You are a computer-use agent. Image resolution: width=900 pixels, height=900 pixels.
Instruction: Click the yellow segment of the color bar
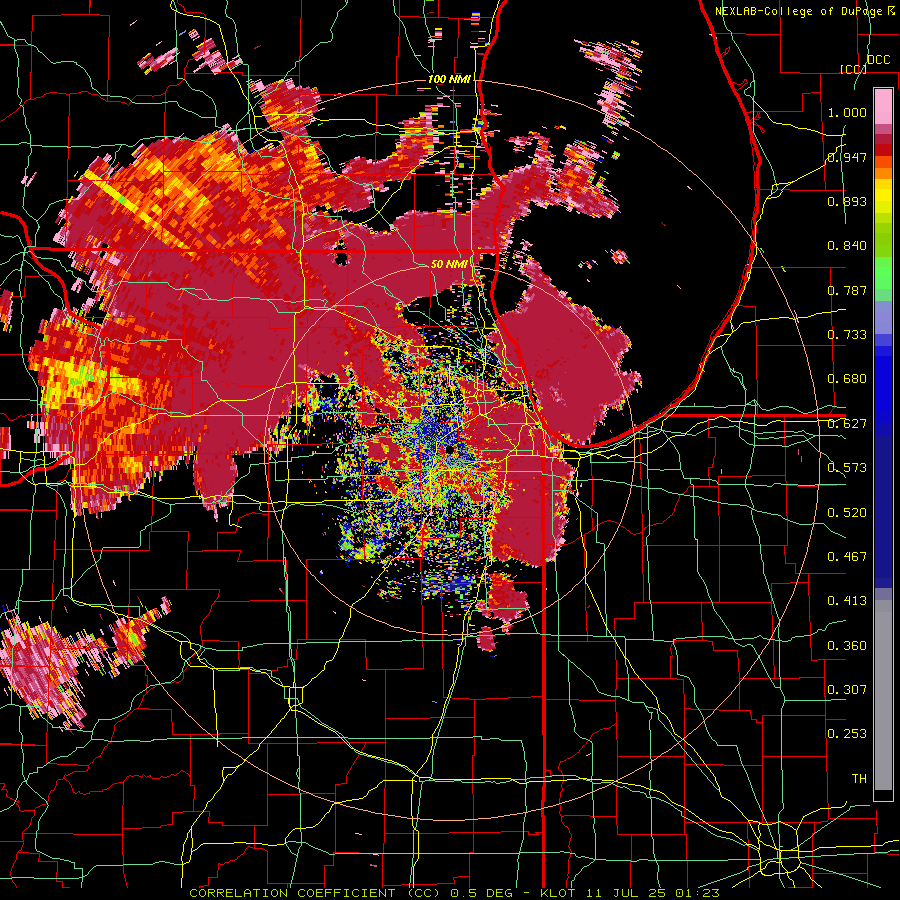point(883,197)
